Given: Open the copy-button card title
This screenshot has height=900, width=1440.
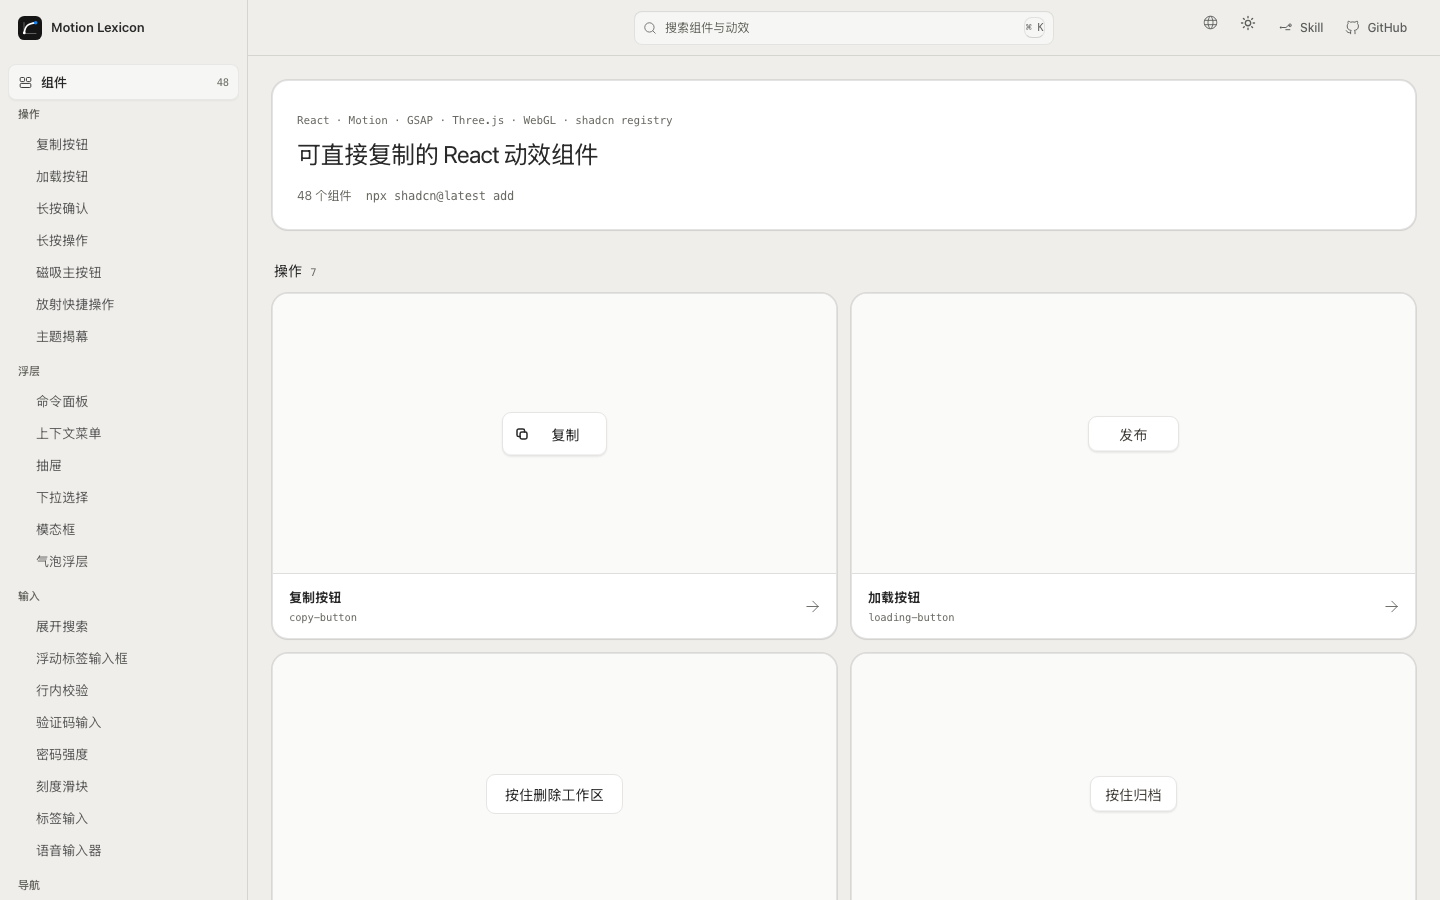Looking at the screenshot, I should (323, 618).
